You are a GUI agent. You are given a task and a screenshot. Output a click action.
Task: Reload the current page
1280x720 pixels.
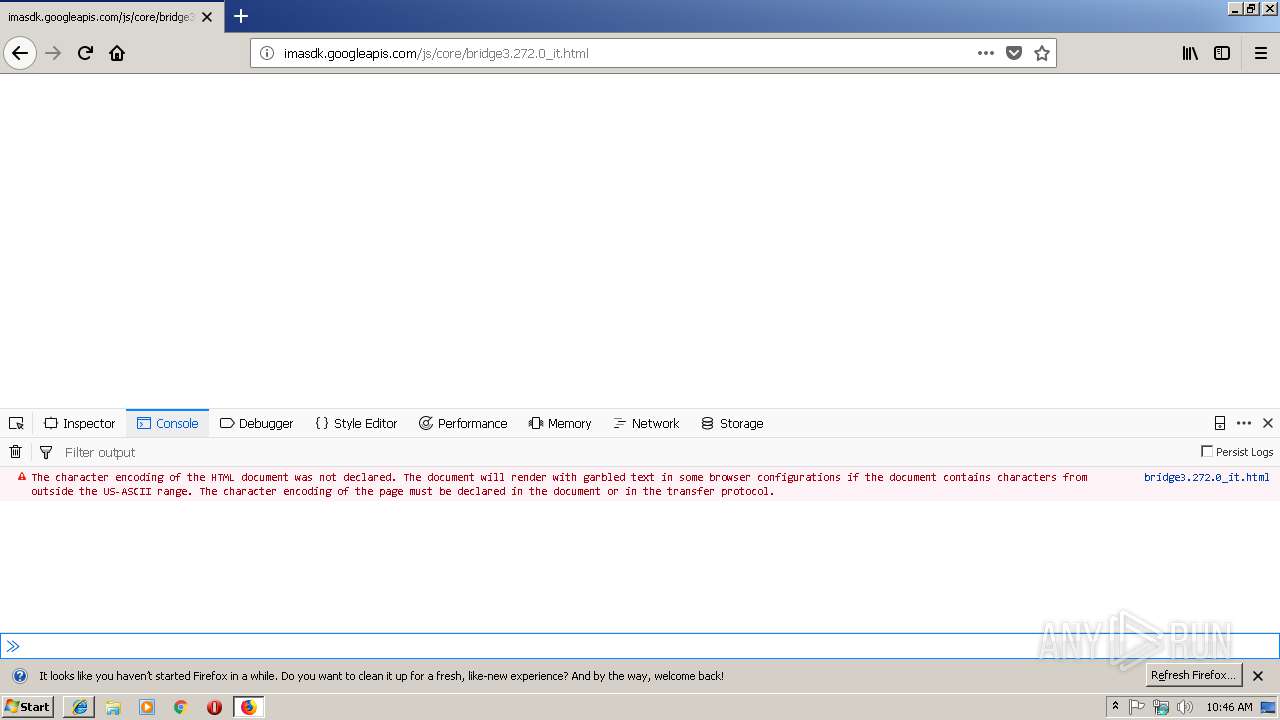pos(85,53)
